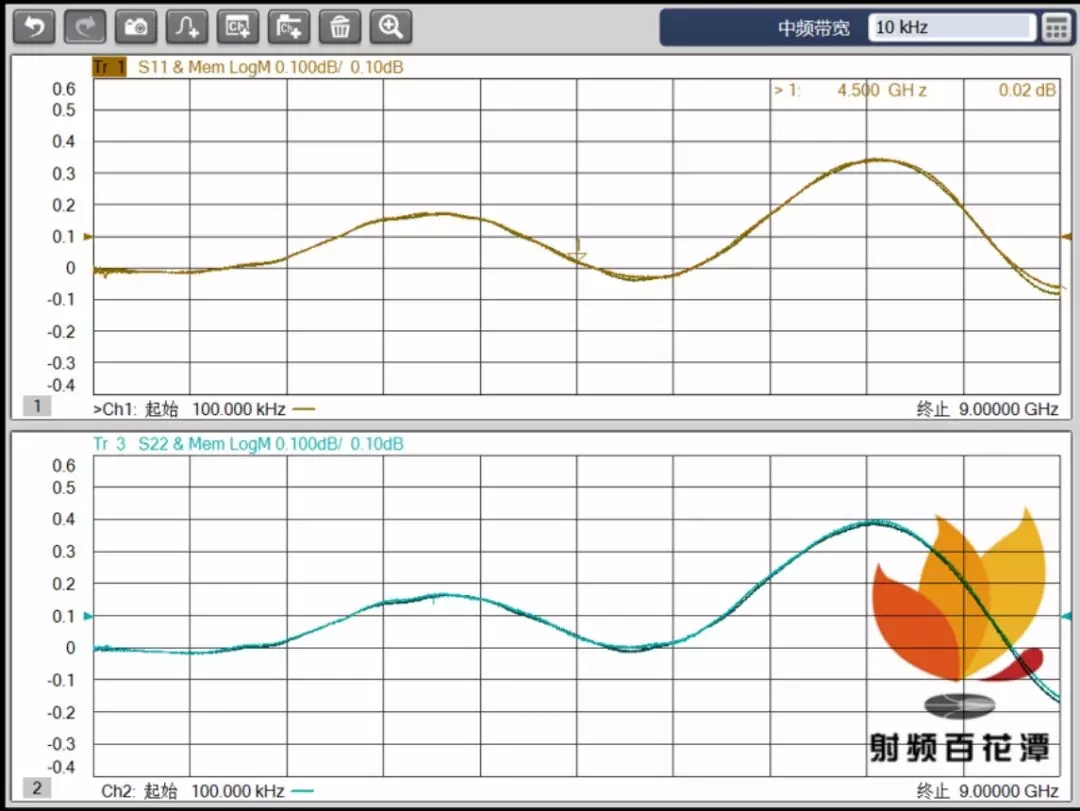
Task: Click the S11 right-side reference marker
Action: click(1067, 236)
